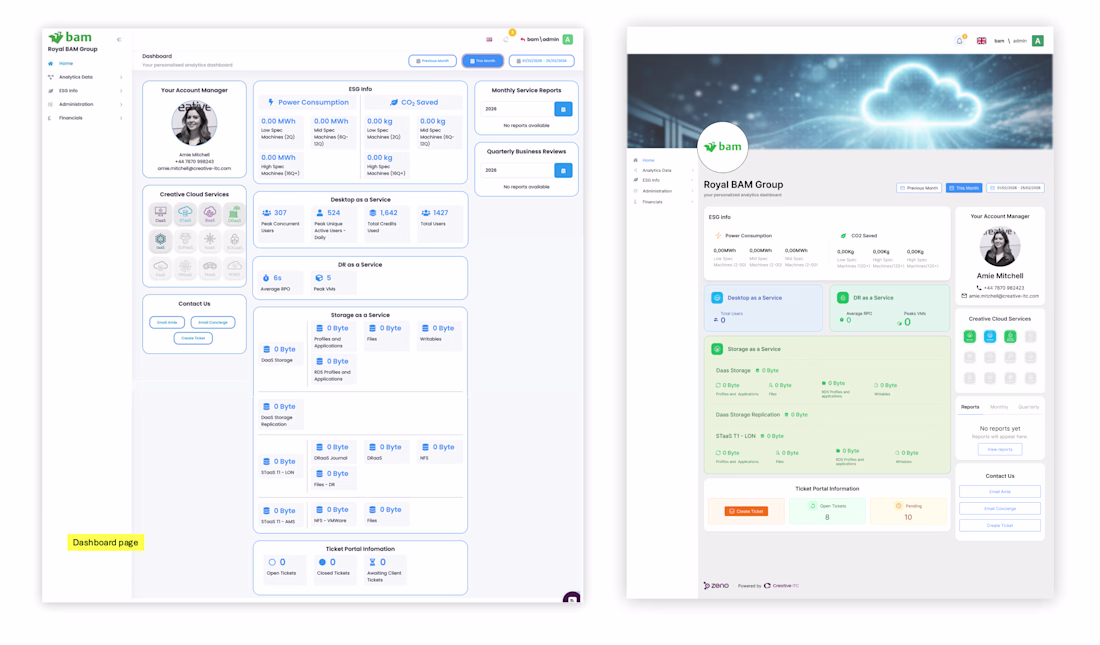Screen dimensions: 1100x645
Task: Open the DRaaS service icon, left dashboard
Action: point(234,214)
